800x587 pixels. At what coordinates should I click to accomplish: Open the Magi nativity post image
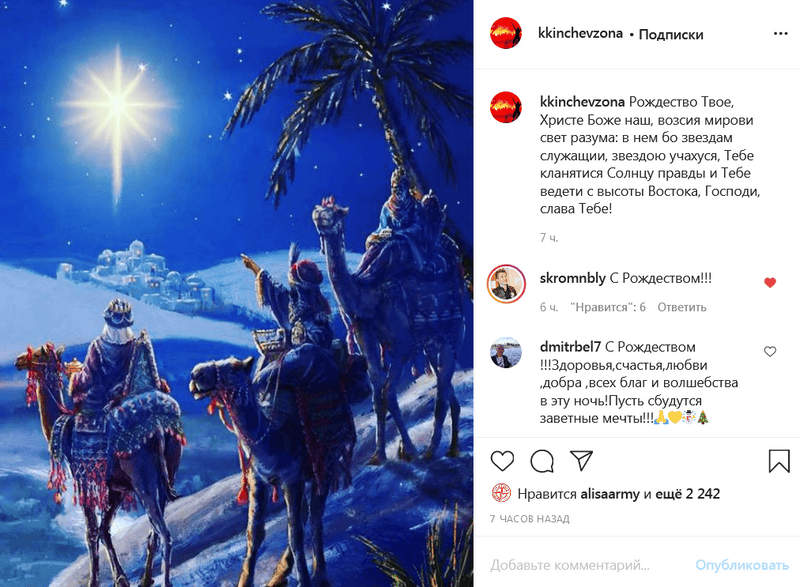click(237, 293)
